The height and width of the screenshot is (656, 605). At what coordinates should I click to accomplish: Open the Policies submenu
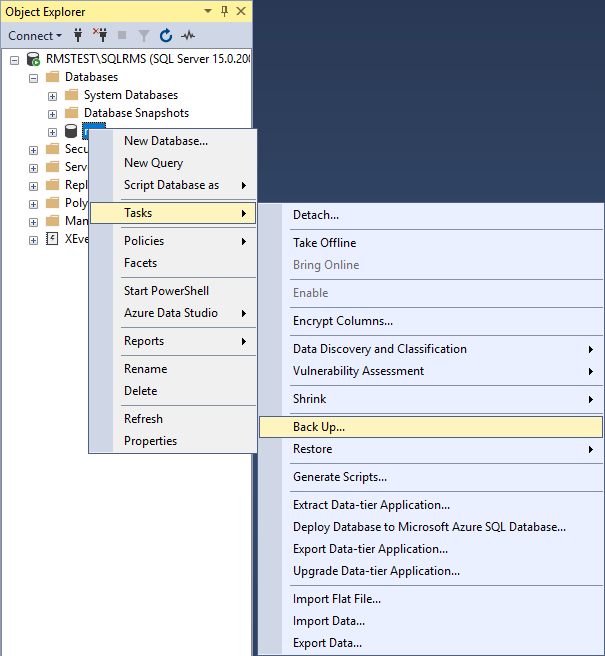[x=173, y=241]
